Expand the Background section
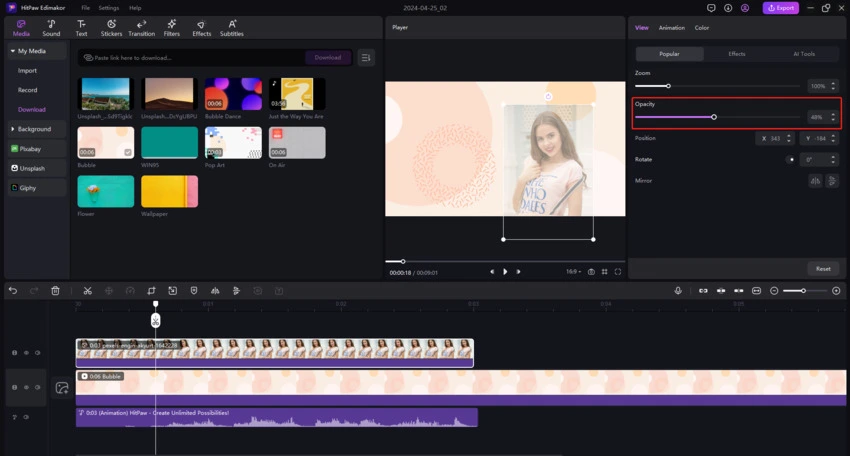 pos(36,129)
